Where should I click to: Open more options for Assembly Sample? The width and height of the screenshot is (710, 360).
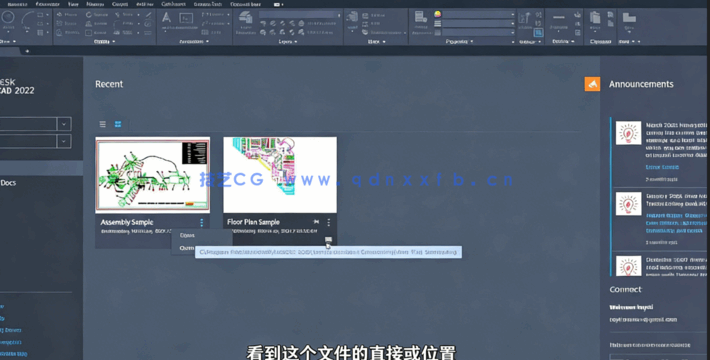pyautogui.click(x=202, y=222)
